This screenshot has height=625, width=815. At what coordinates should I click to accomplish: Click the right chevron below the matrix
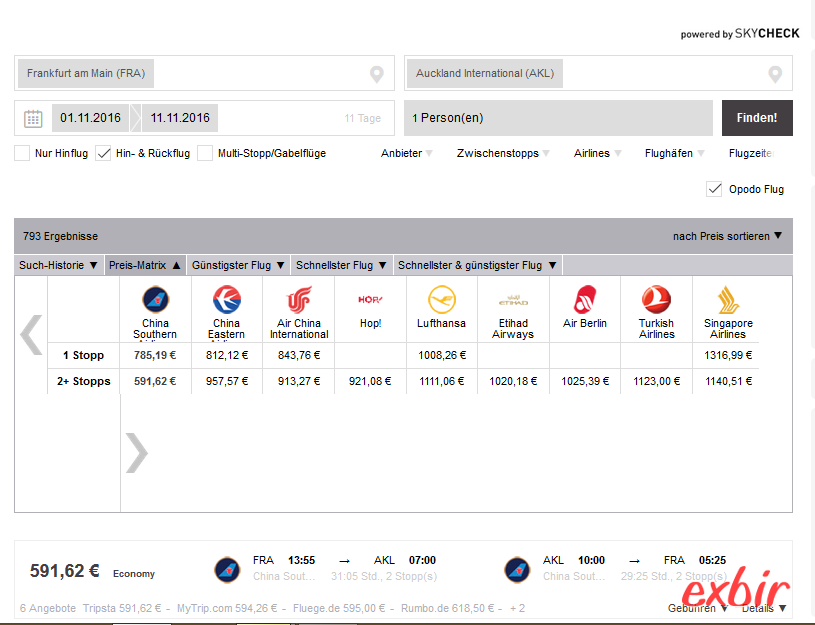(x=137, y=452)
